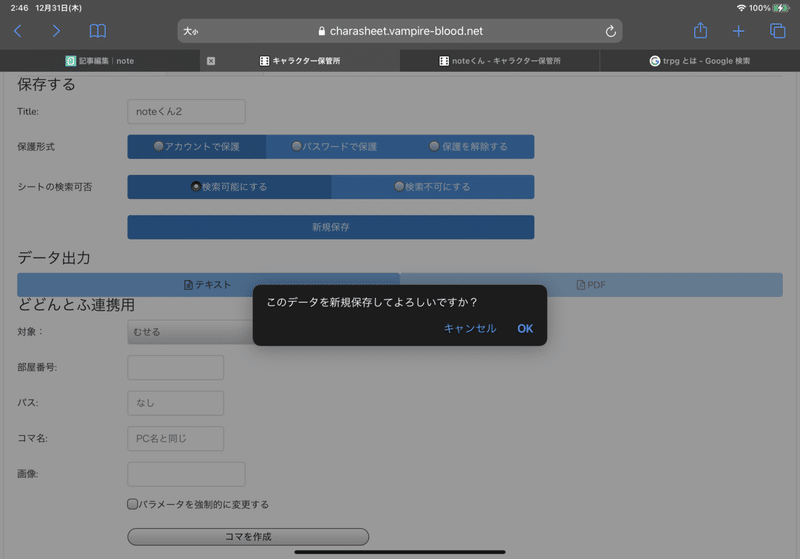This screenshot has width=800, height=559.
Task: Choose 検索不可にする radio option
Action: [x=433, y=187]
